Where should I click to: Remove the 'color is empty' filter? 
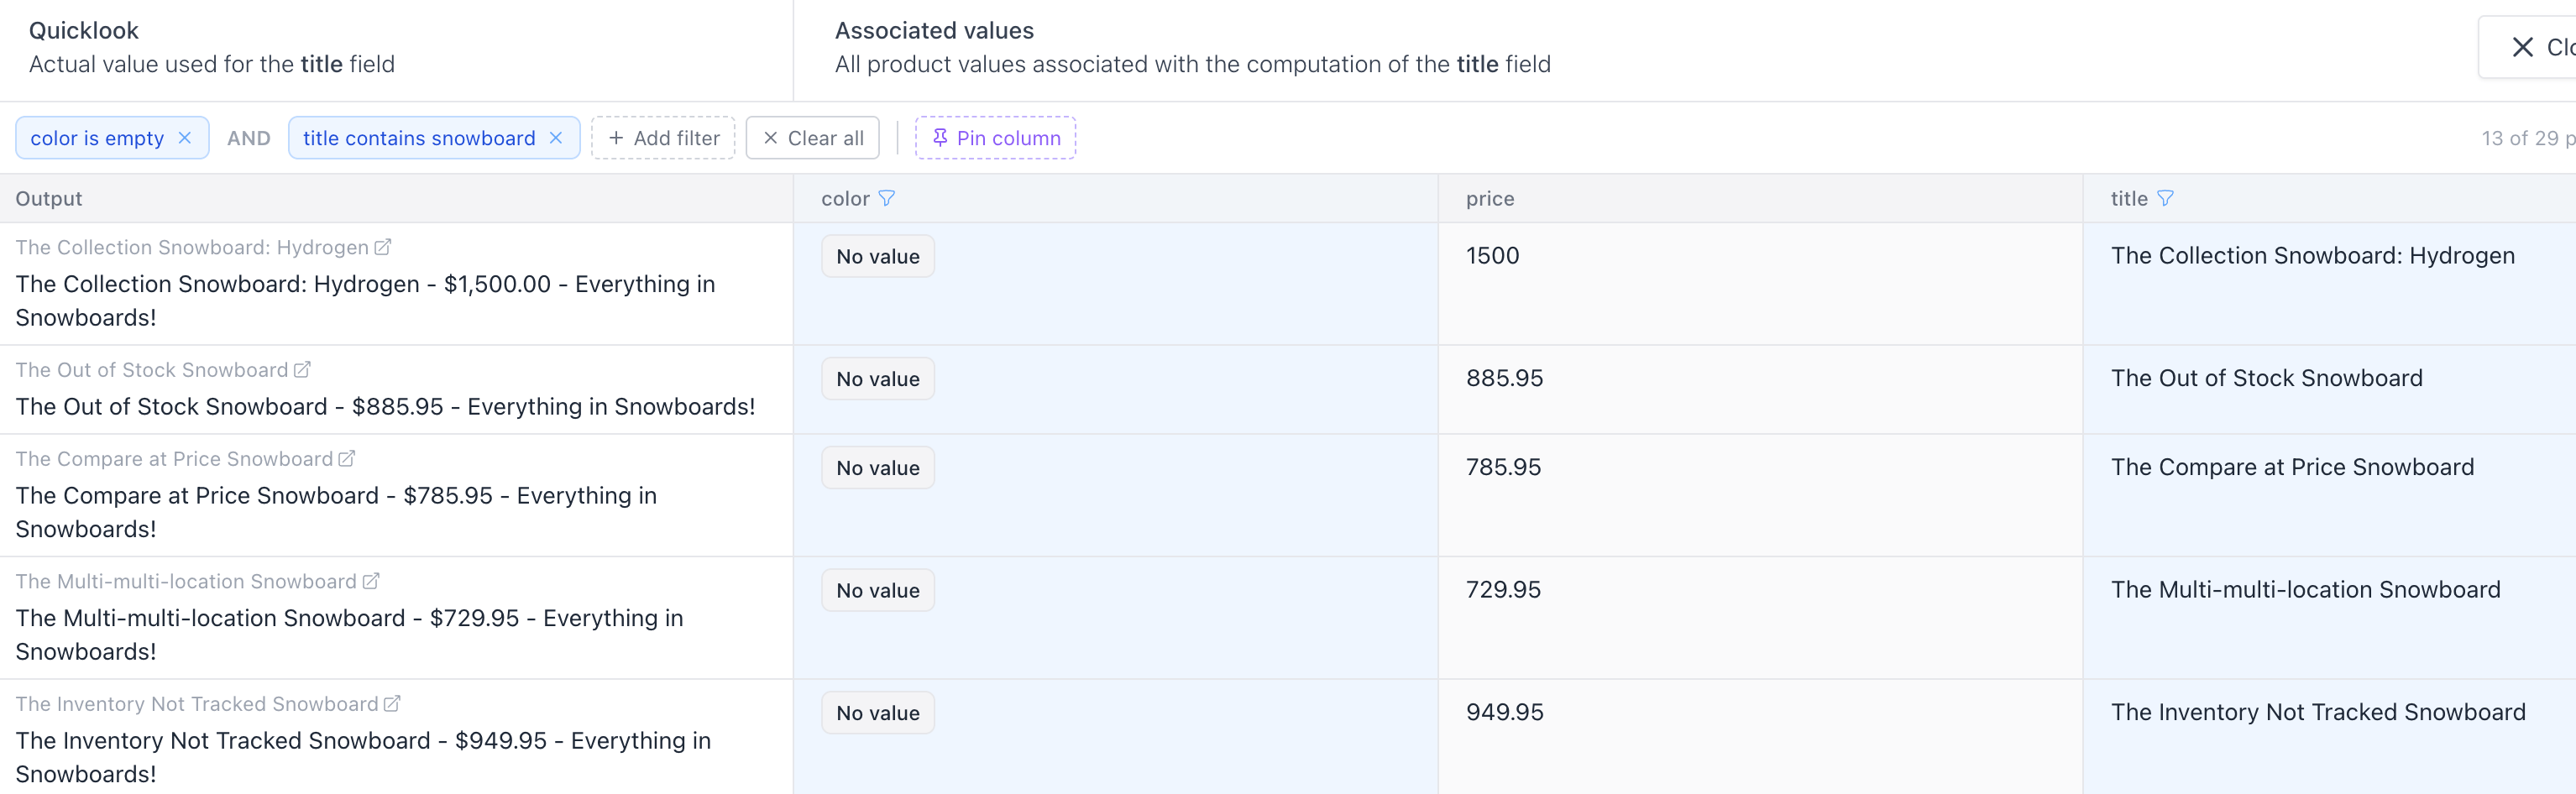pyautogui.click(x=184, y=138)
